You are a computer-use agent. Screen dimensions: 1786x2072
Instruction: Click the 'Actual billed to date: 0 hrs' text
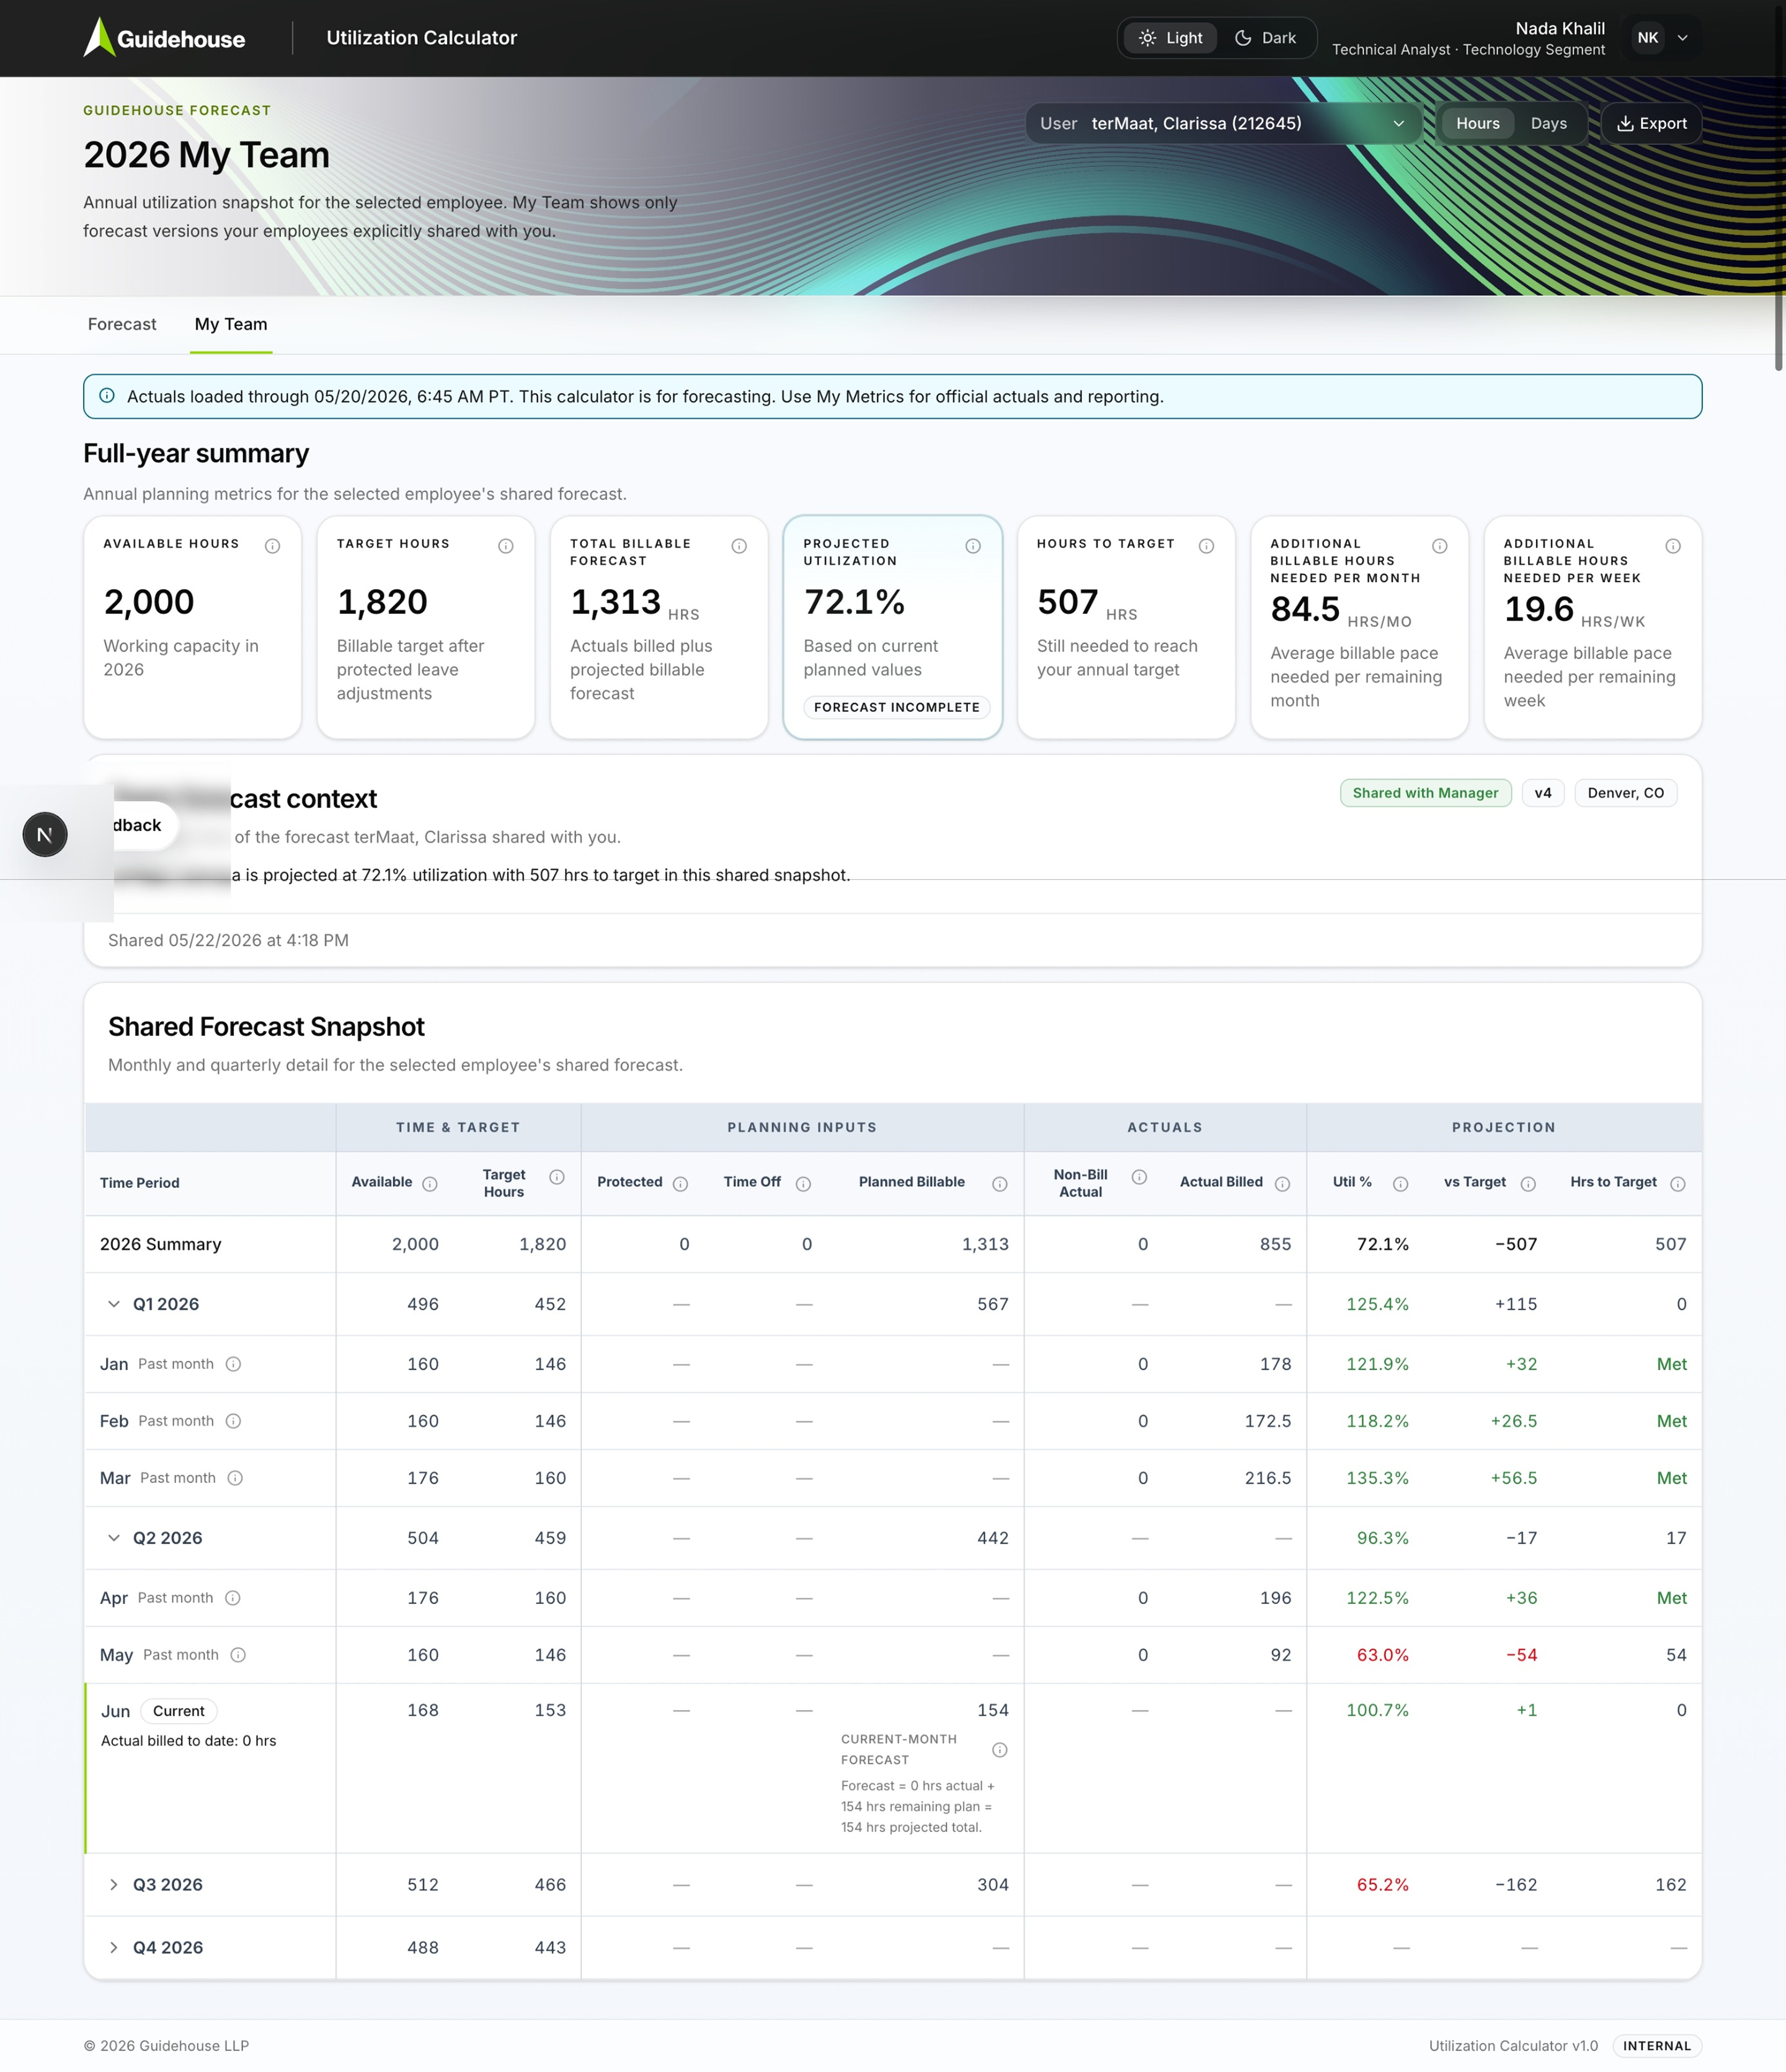189,1741
